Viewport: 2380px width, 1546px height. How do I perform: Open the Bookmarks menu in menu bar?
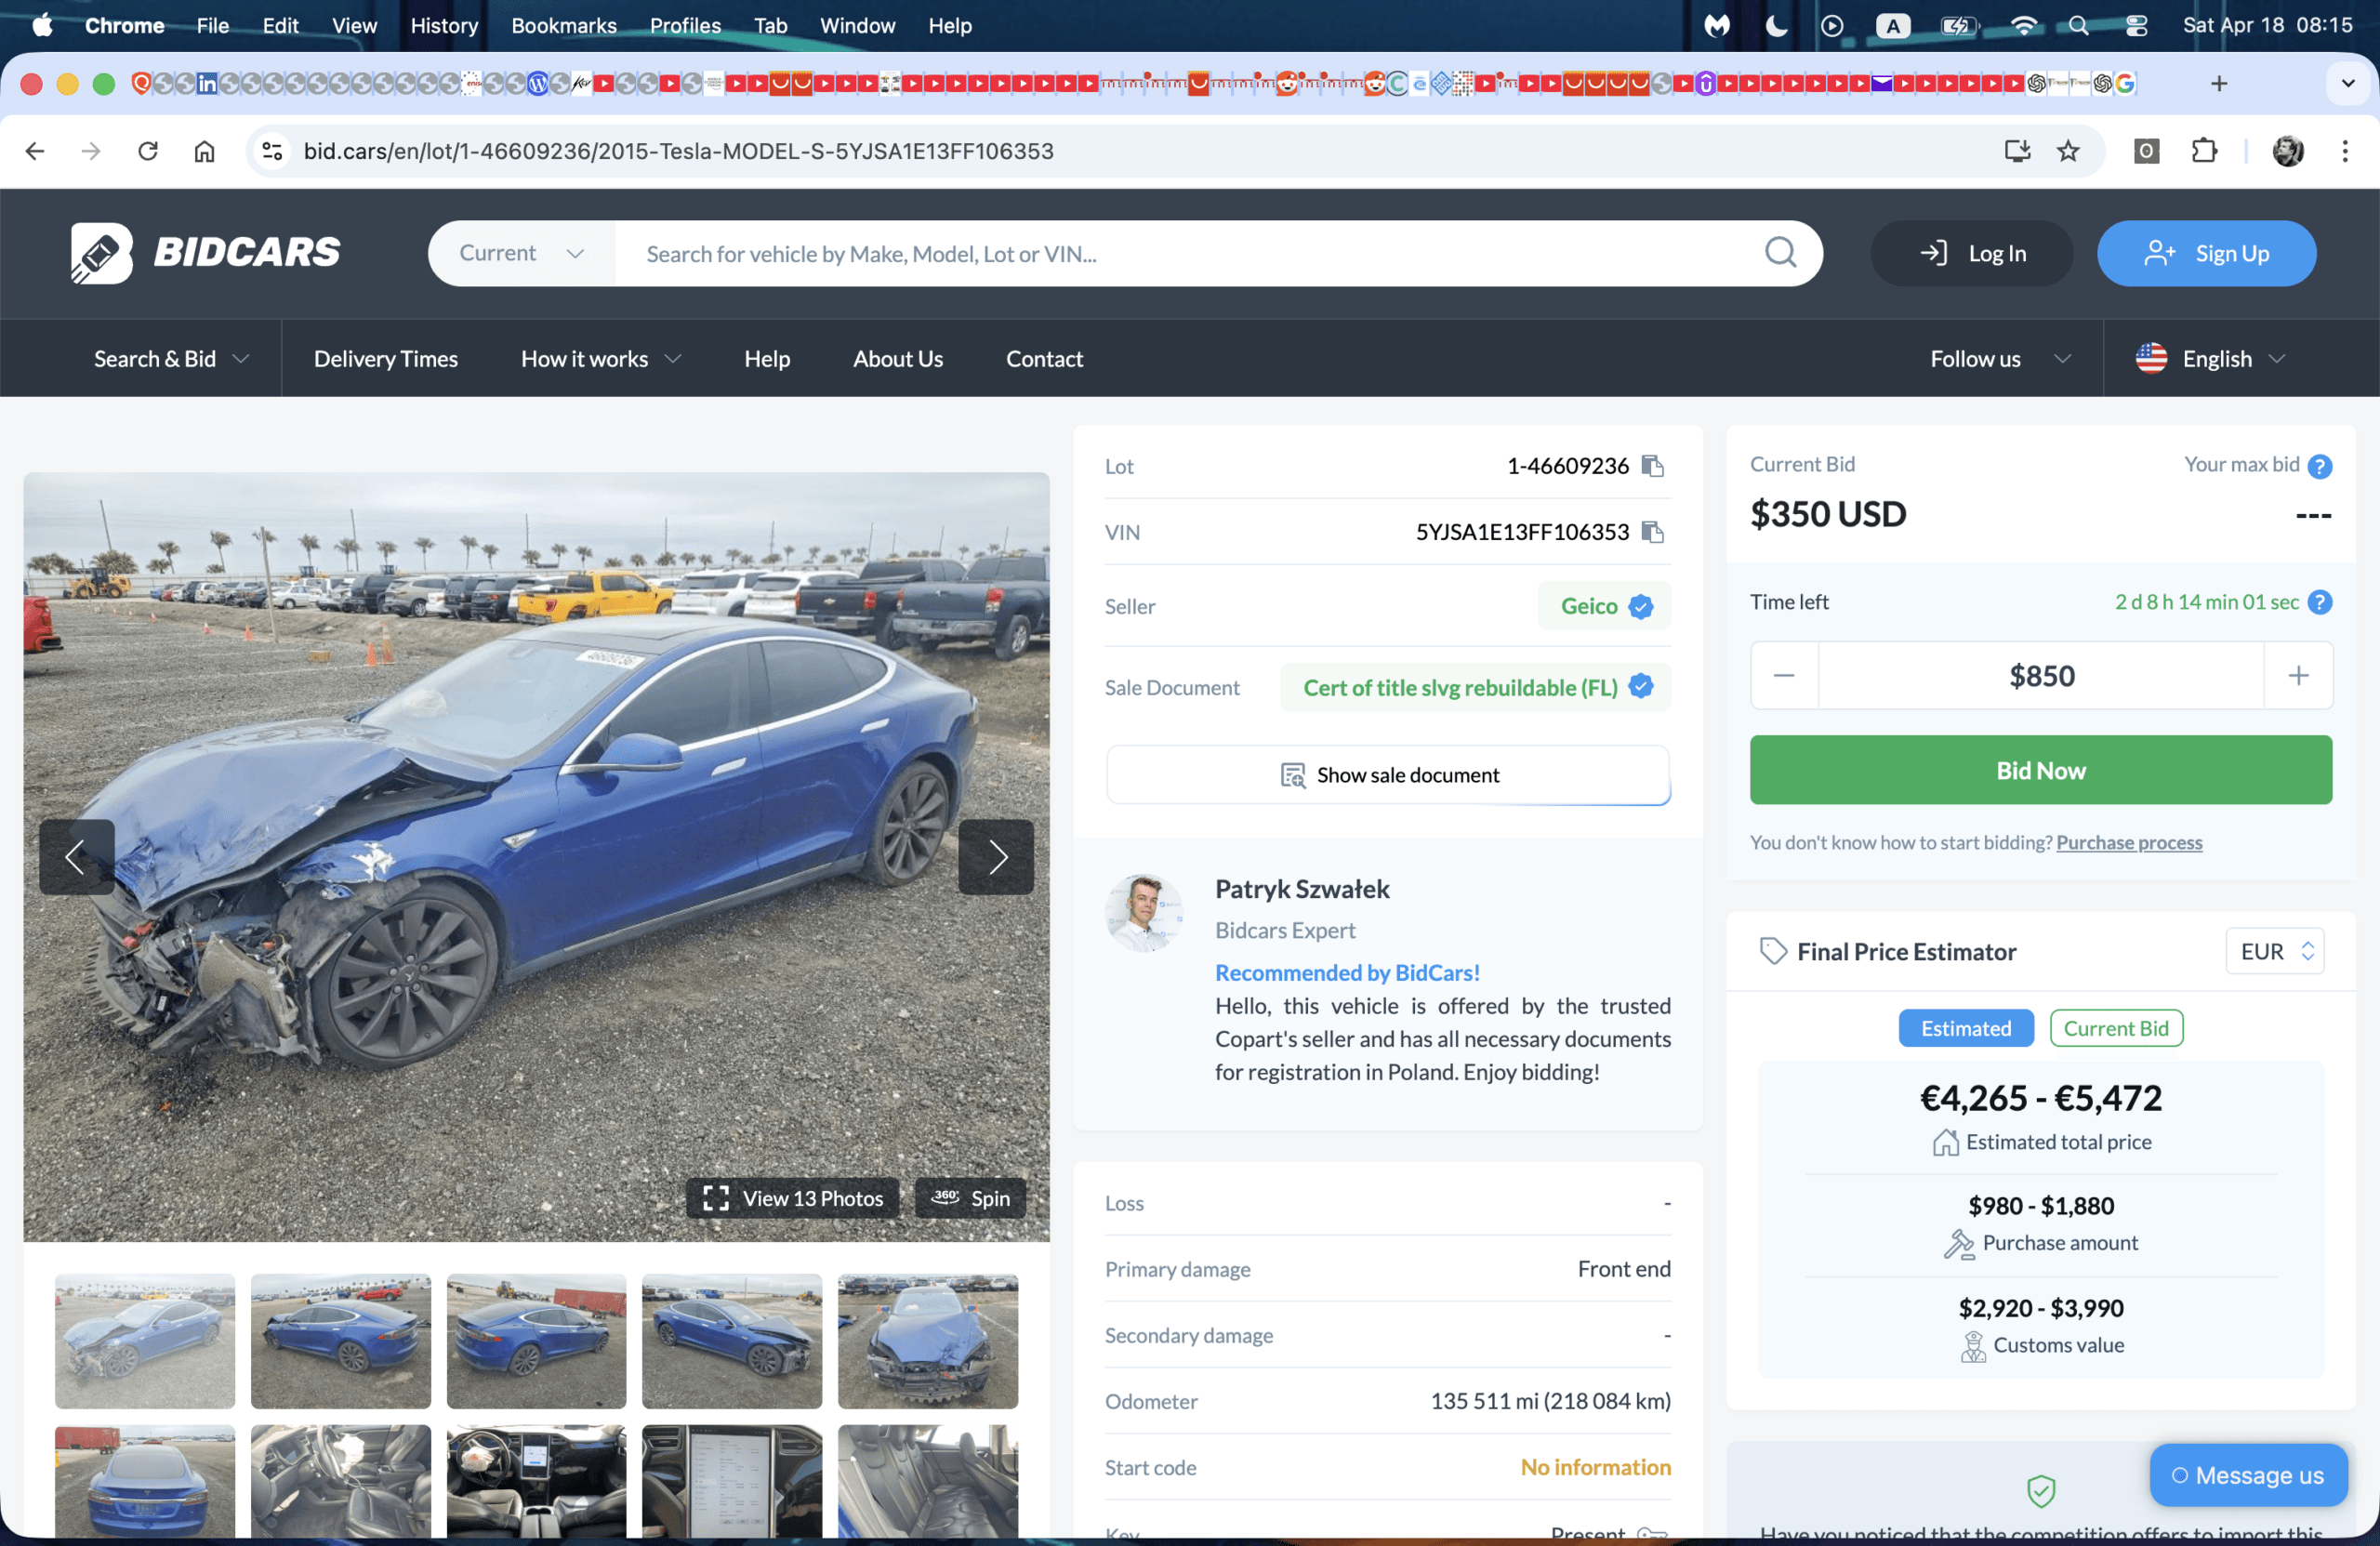pyautogui.click(x=564, y=25)
